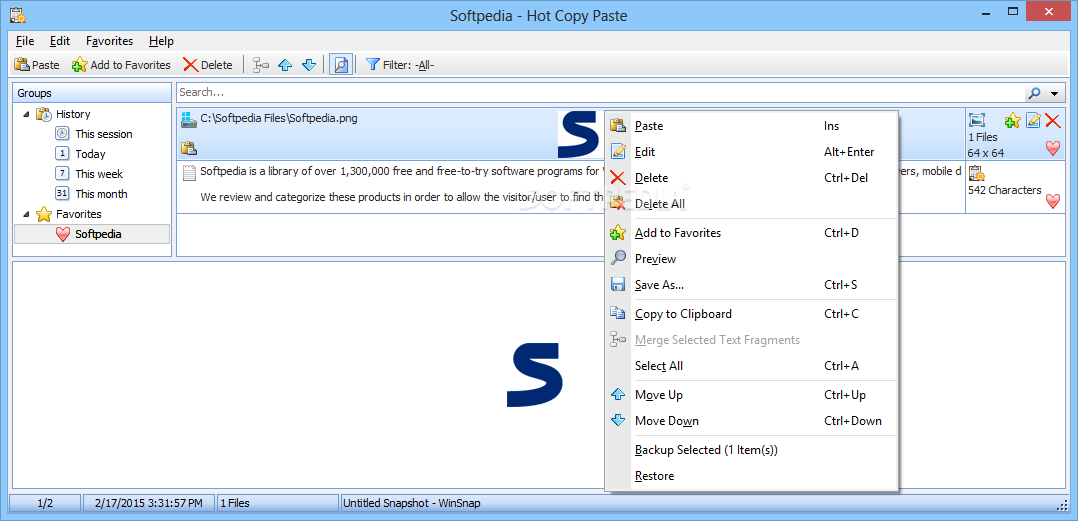Select Today in the History group
Viewport: 1078px width, 521px height.
tap(90, 154)
